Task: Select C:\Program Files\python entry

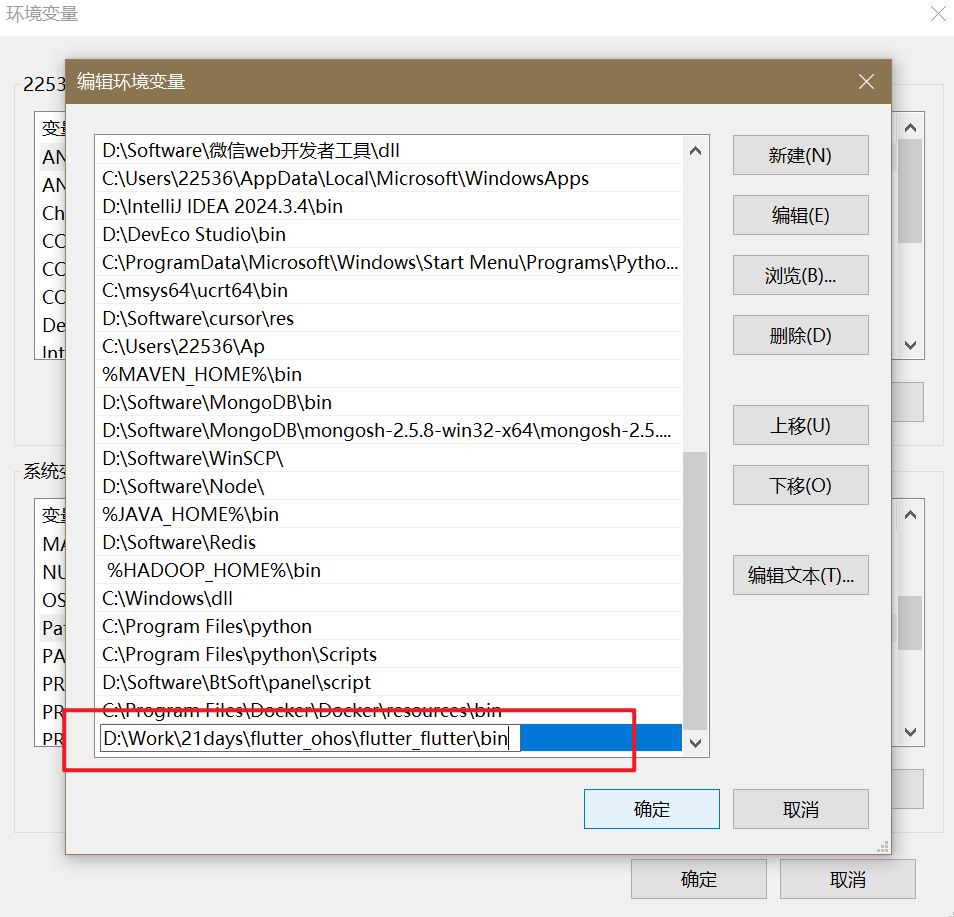Action: 389,626
